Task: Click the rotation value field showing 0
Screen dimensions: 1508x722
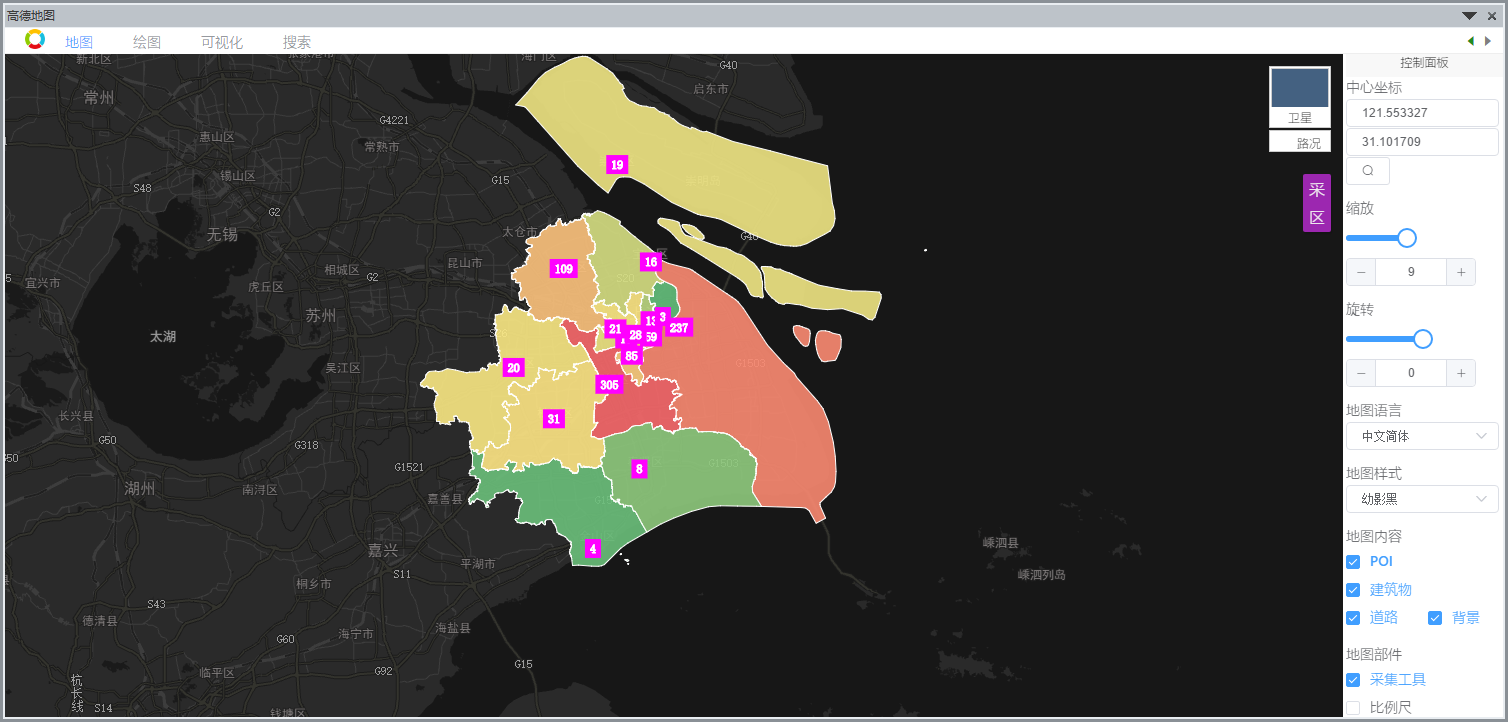Action: point(1411,373)
